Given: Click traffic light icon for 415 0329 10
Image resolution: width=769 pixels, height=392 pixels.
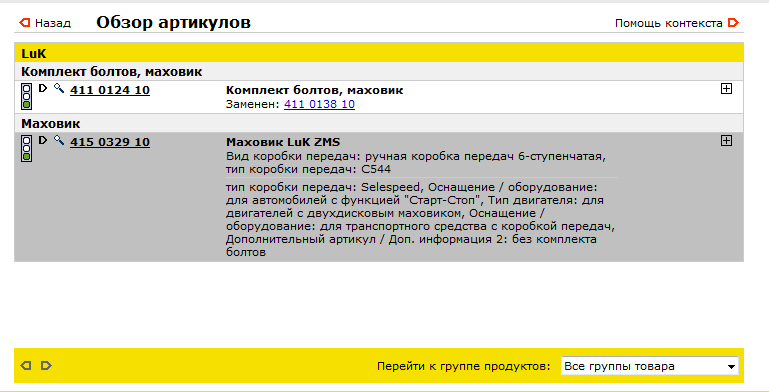Looking at the screenshot, I should click(x=26, y=149).
